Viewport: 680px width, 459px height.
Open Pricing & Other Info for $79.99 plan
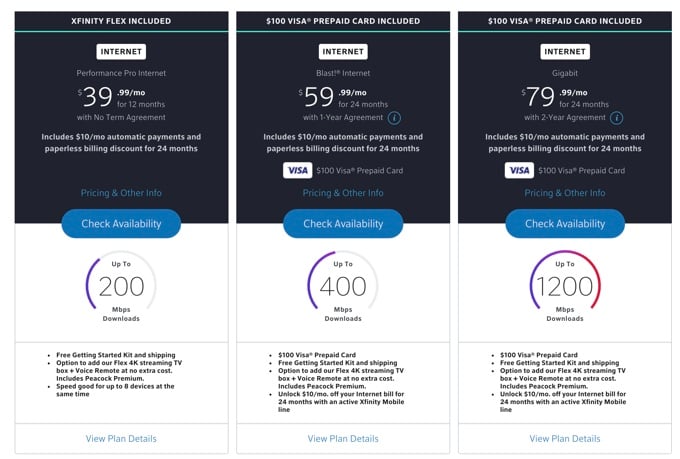coord(565,193)
